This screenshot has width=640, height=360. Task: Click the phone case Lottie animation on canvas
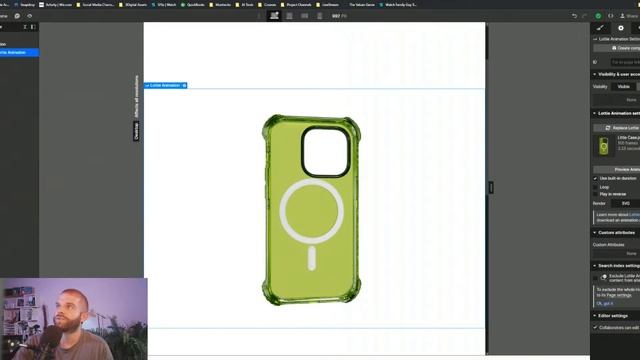[x=311, y=210]
